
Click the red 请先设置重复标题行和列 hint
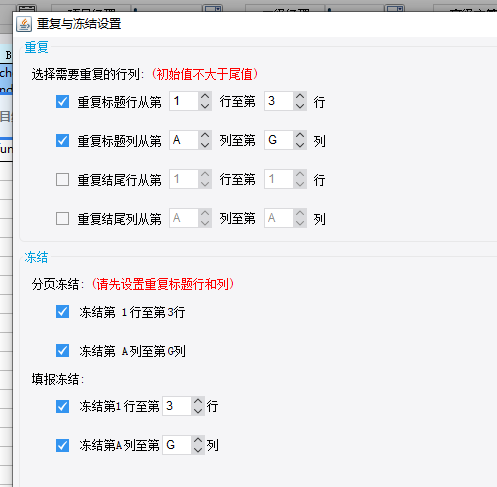[x=163, y=284]
